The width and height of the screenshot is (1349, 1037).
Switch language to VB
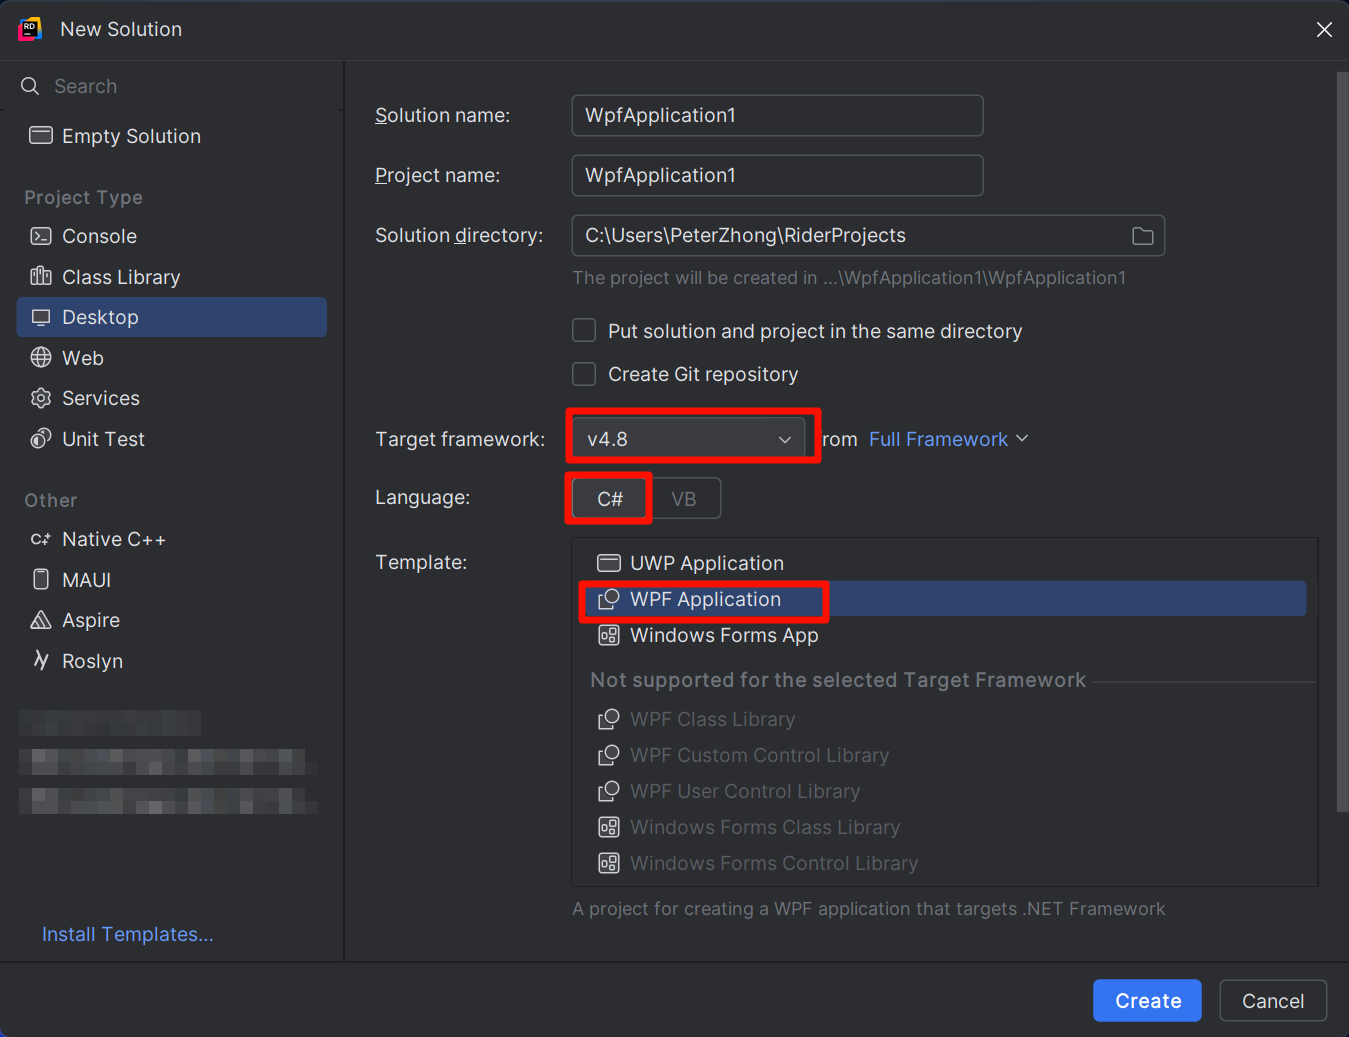click(684, 498)
